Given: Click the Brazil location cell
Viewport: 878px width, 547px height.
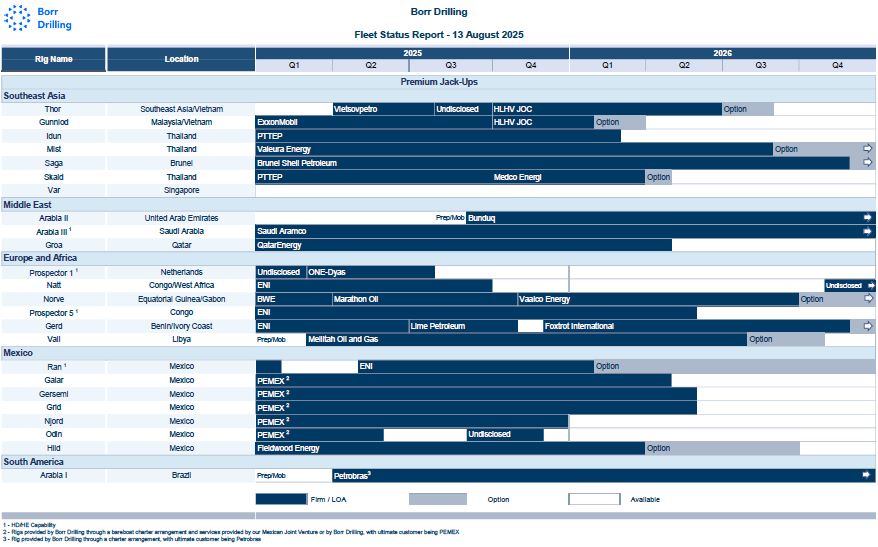Looking at the screenshot, I should pyautogui.click(x=181, y=475).
